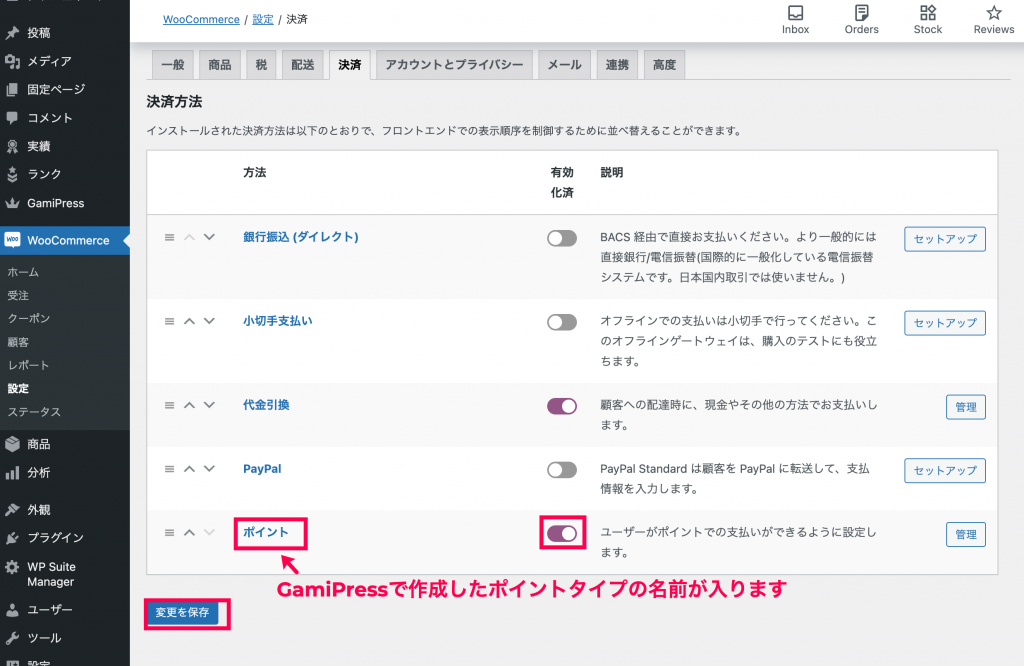Open the Reviews star icon

(993, 13)
